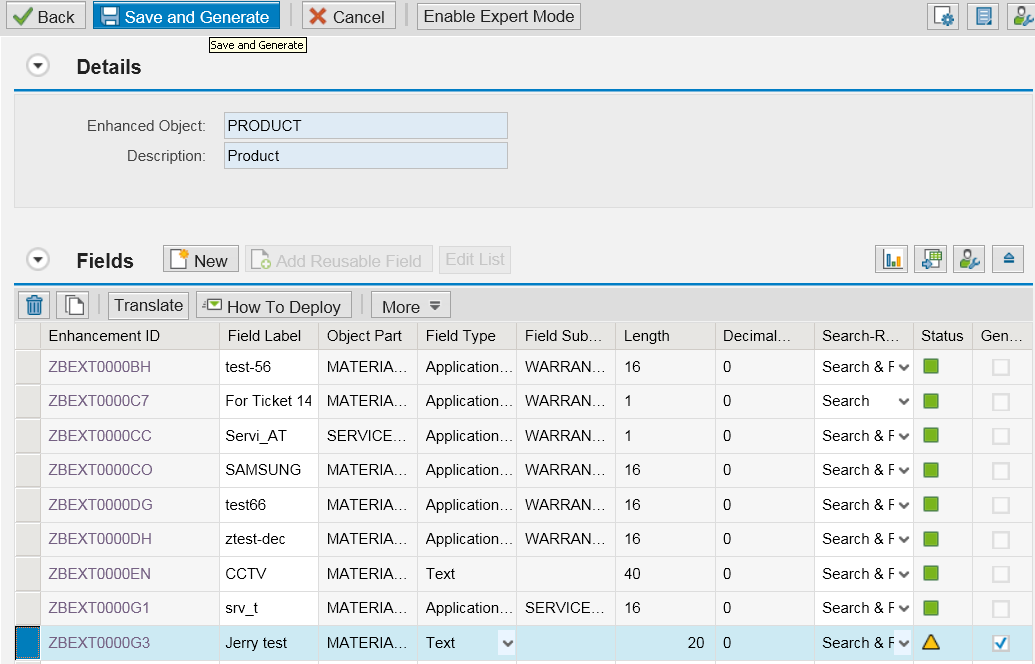Open Search-Relevance dropdown for CCTV row
1035x664 pixels.
904,574
